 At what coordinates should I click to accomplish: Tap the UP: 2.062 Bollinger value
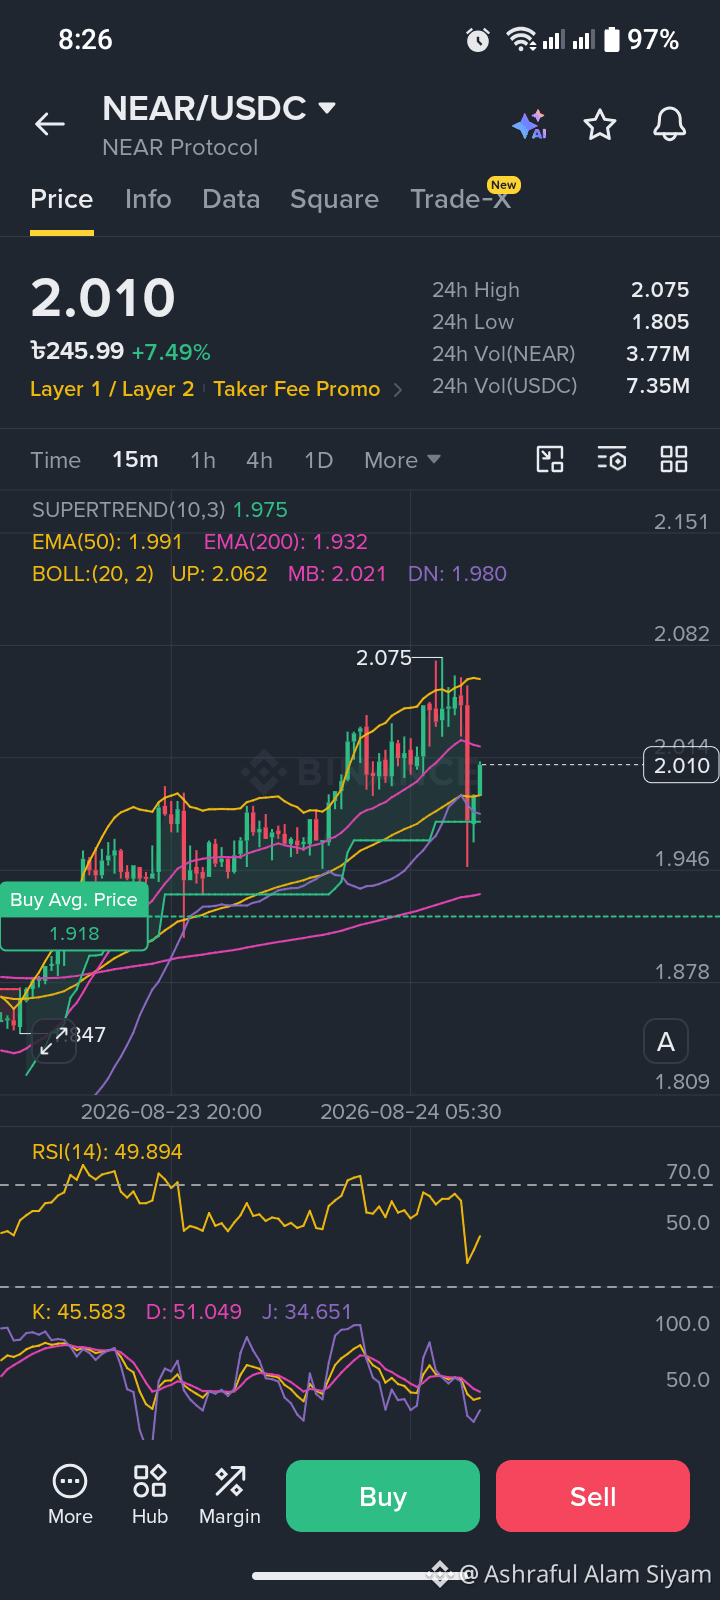point(220,574)
